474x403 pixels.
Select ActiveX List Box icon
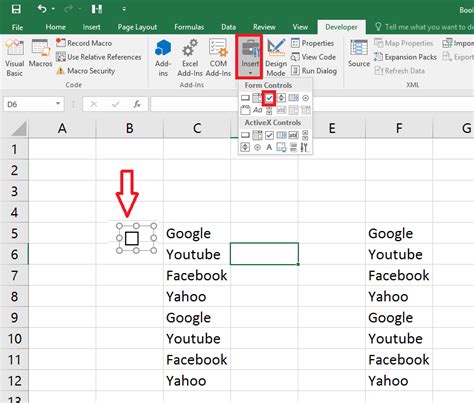[x=281, y=135]
